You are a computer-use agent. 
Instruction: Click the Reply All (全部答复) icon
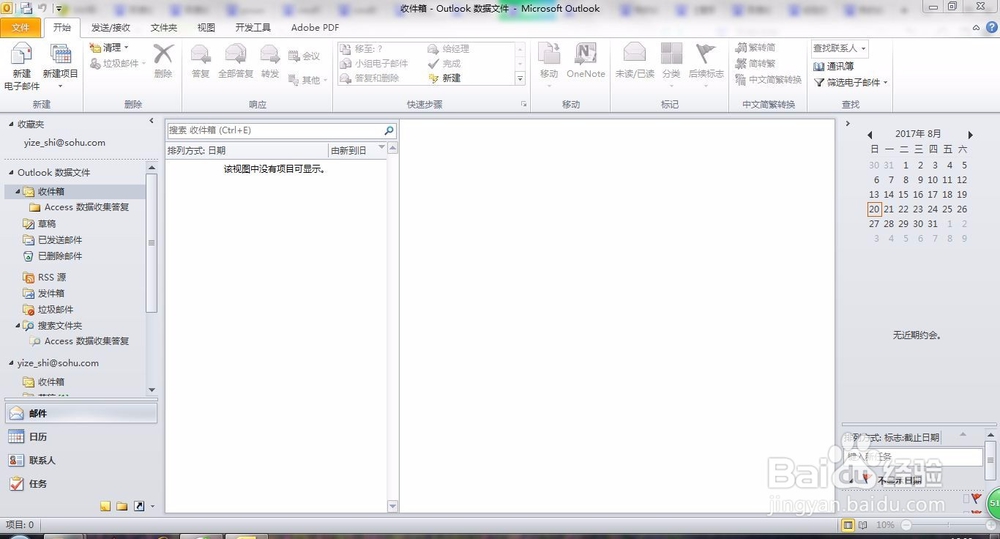pyautogui.click(x=235, y=55)
